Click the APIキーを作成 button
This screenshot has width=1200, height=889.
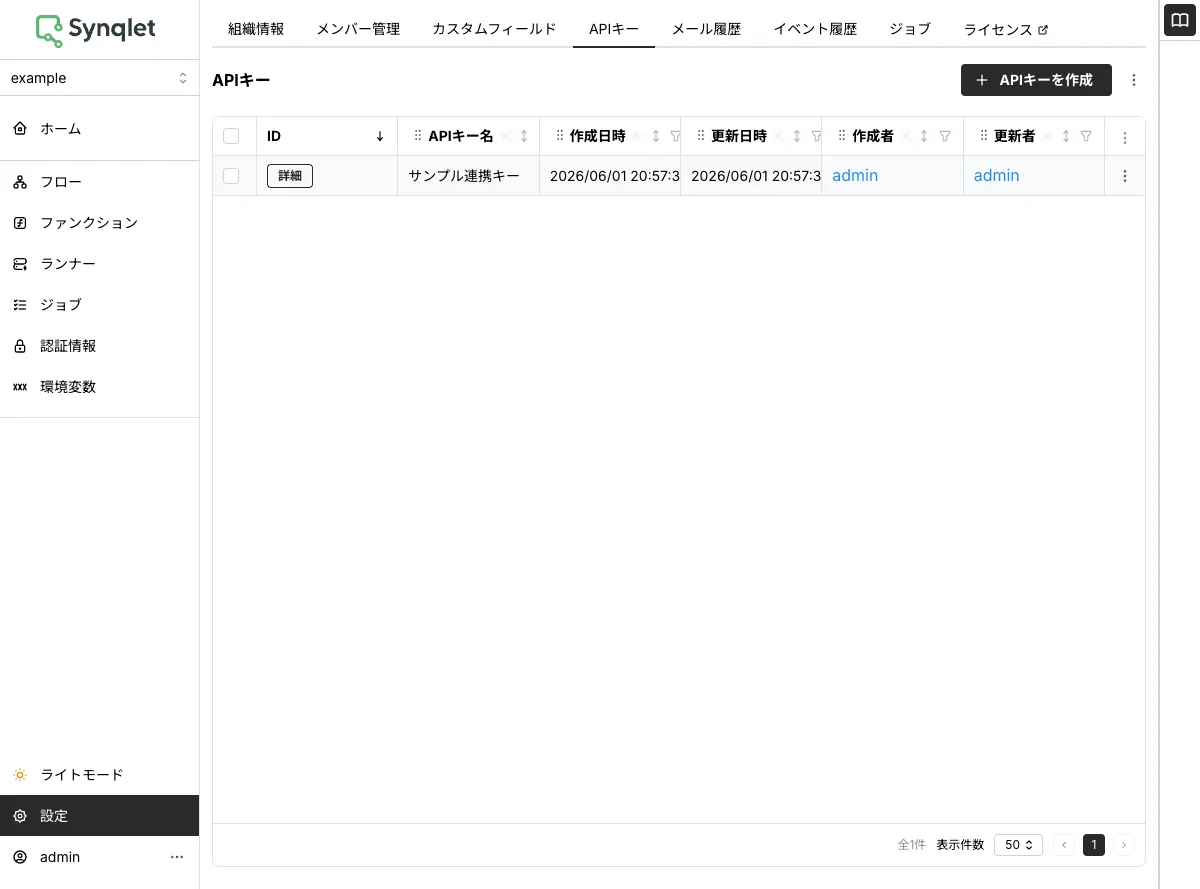[1036, 80]
